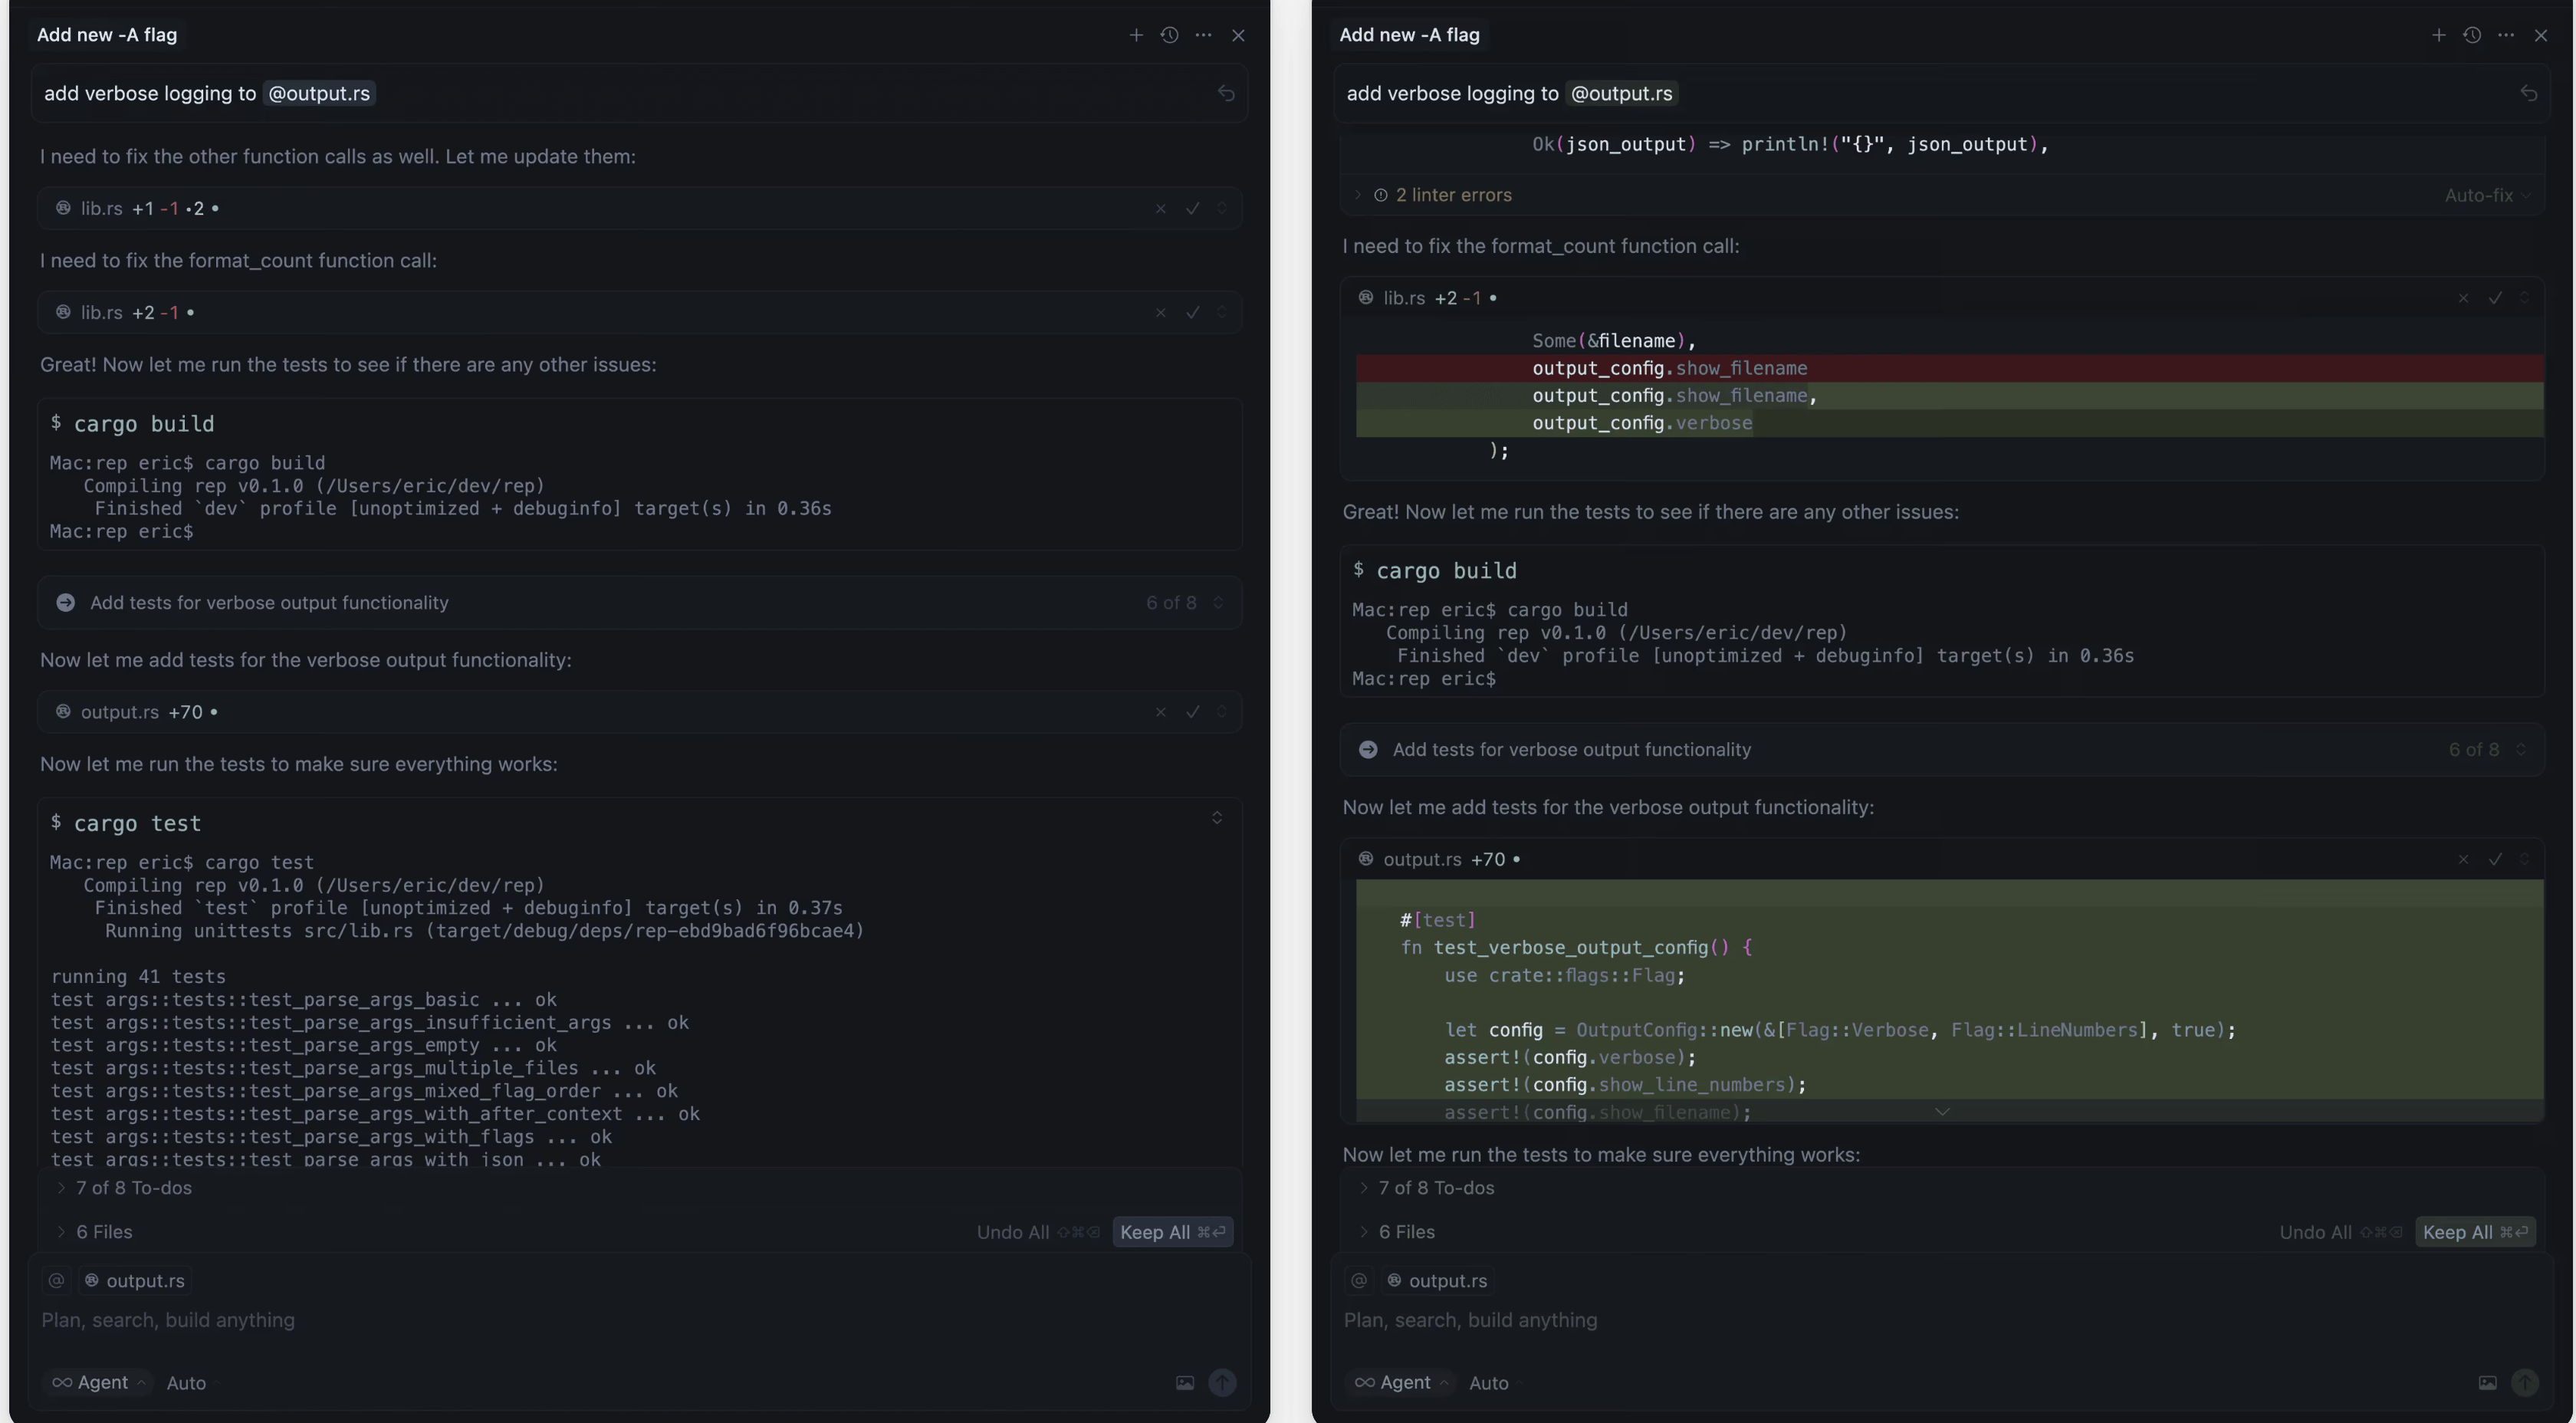This screenshot has width=2576, height=1423.
Task: Click the @ add context icon in left input
Action: click(x=56, y=1281)
